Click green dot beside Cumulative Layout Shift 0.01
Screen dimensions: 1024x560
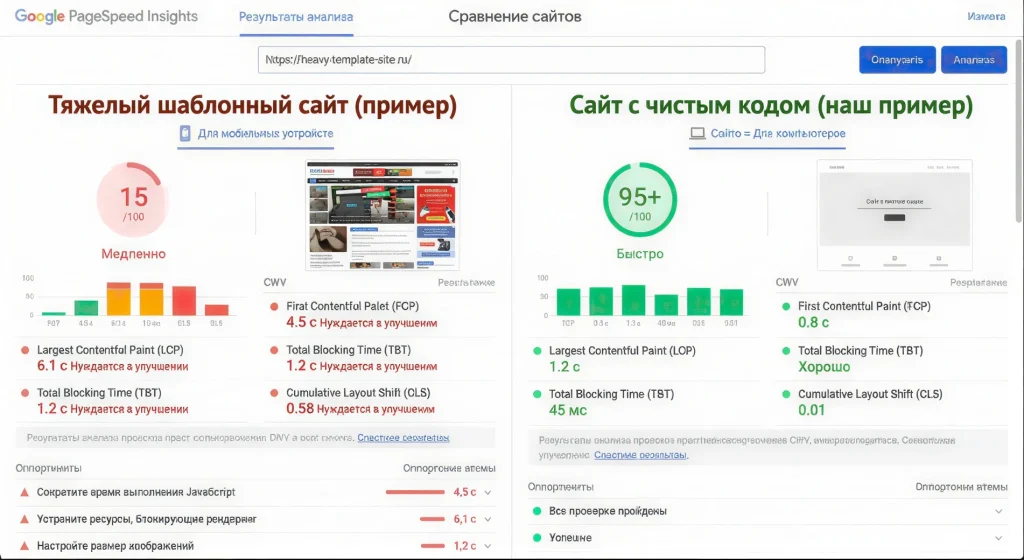click(786, 394)
